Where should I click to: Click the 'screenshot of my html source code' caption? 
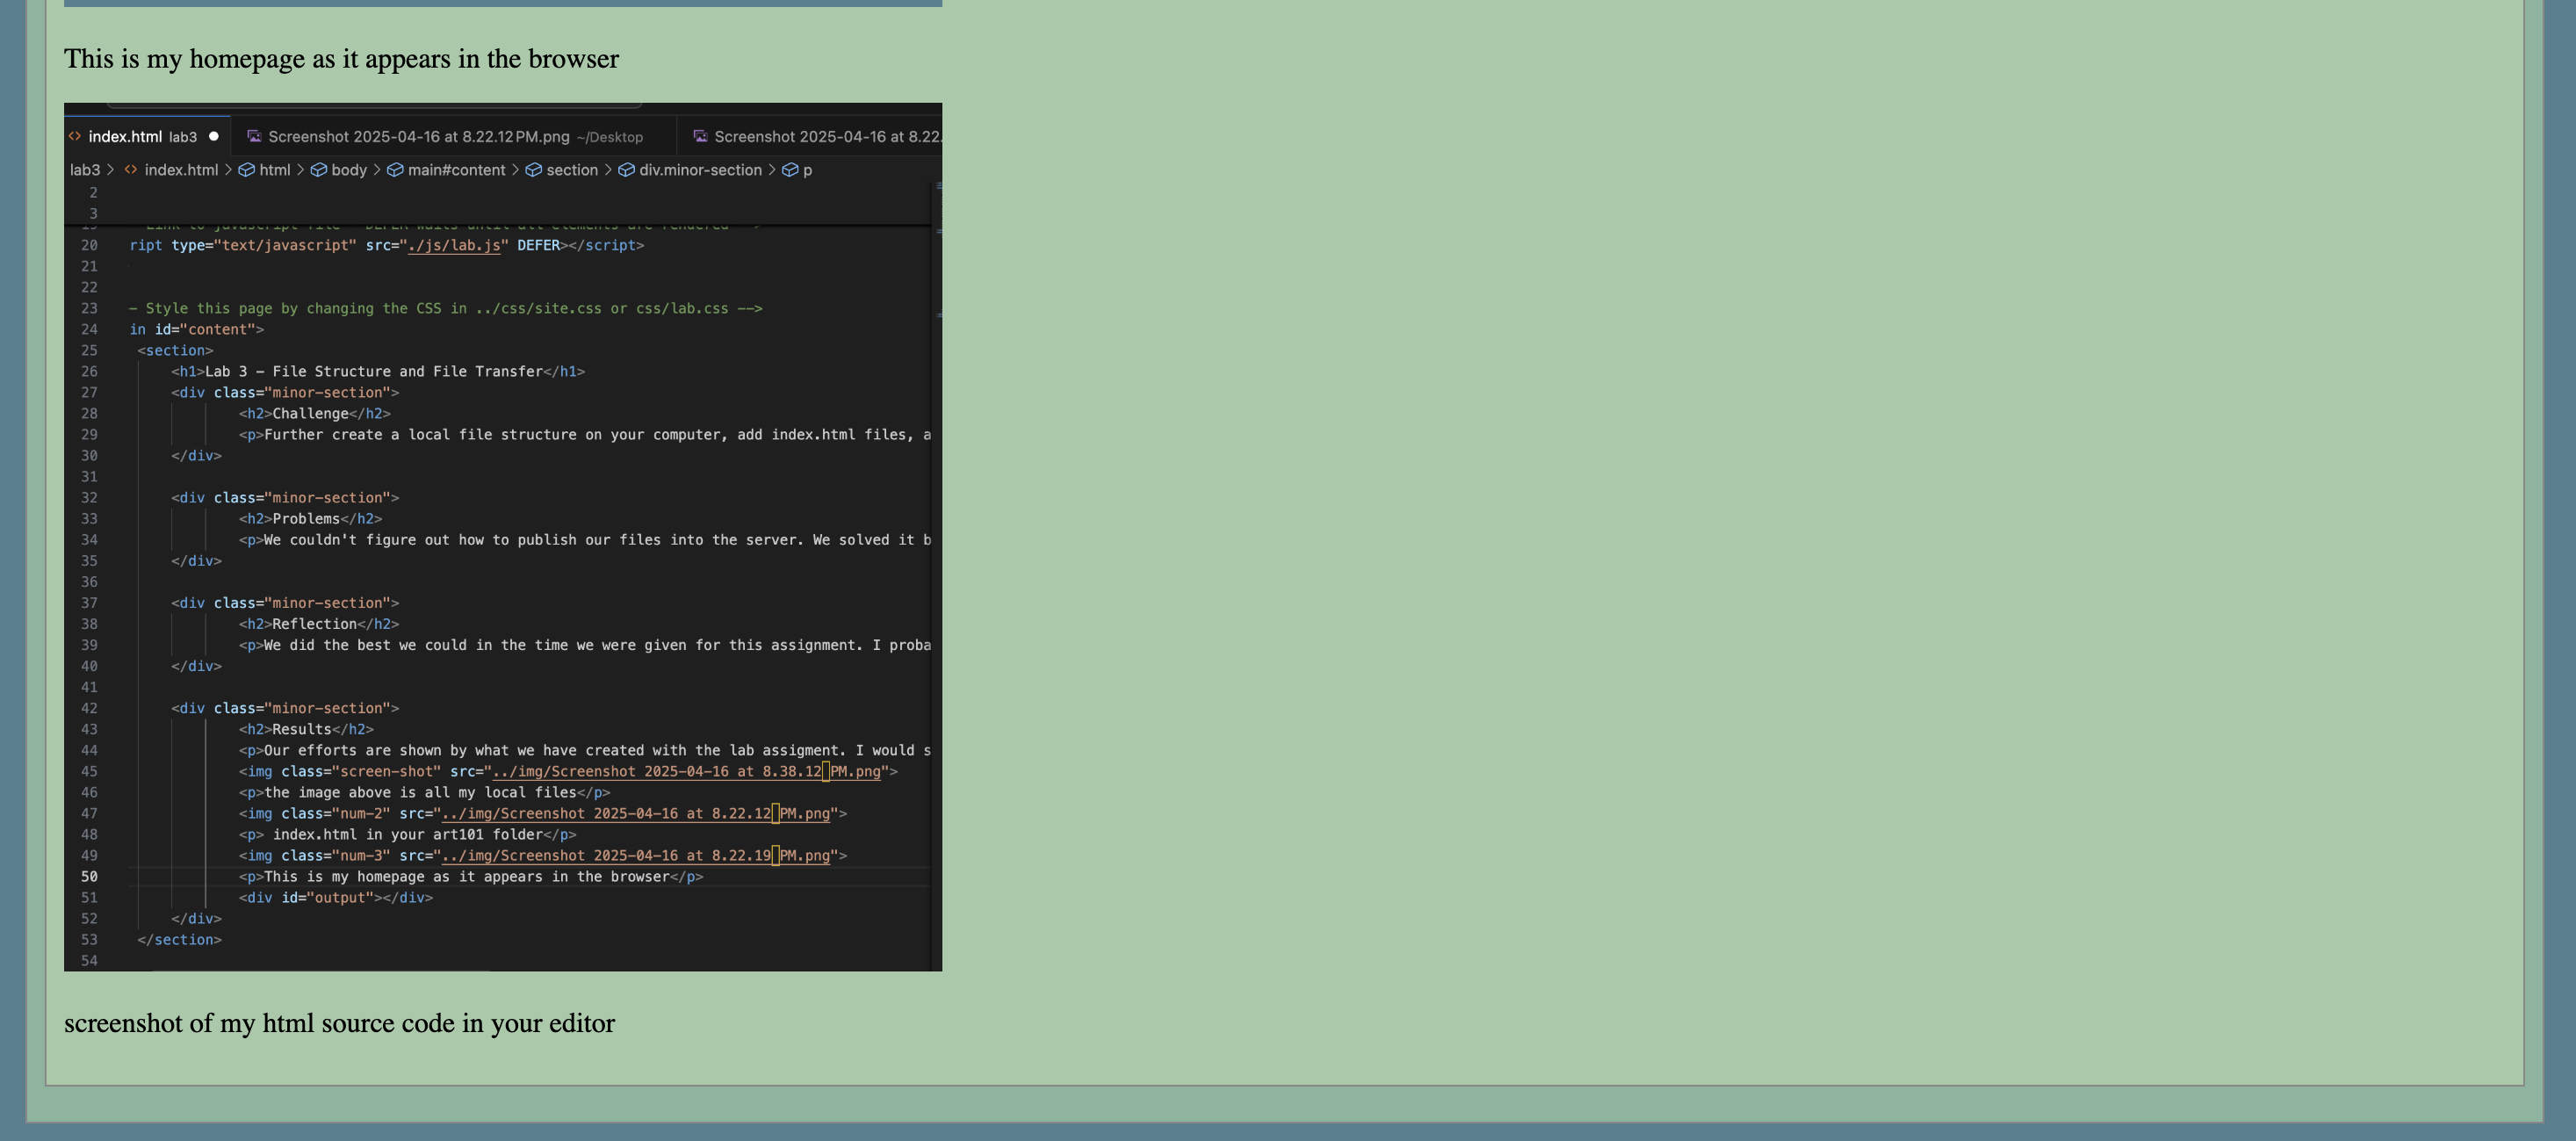pos(339,1023)
